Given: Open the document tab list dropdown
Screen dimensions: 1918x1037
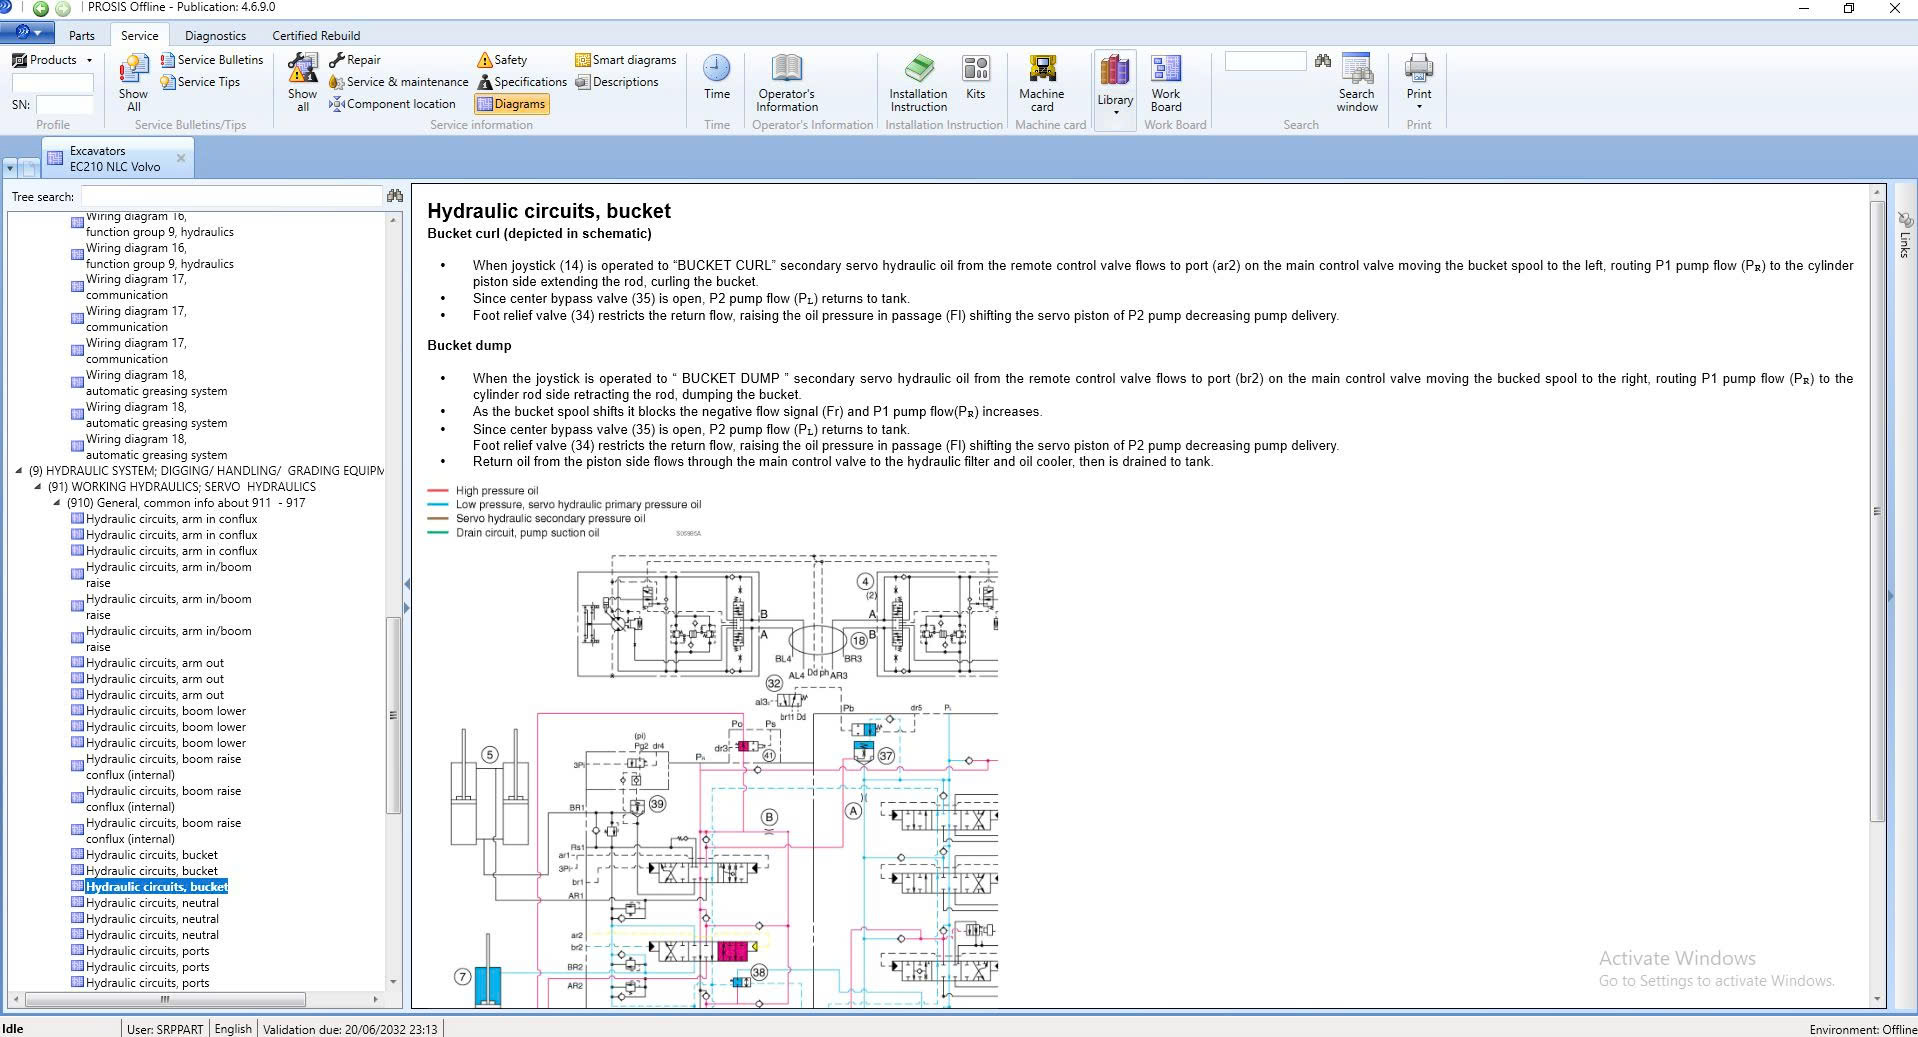Looking at the screenshot, I should pyautogui.click(x=10, y=168).
